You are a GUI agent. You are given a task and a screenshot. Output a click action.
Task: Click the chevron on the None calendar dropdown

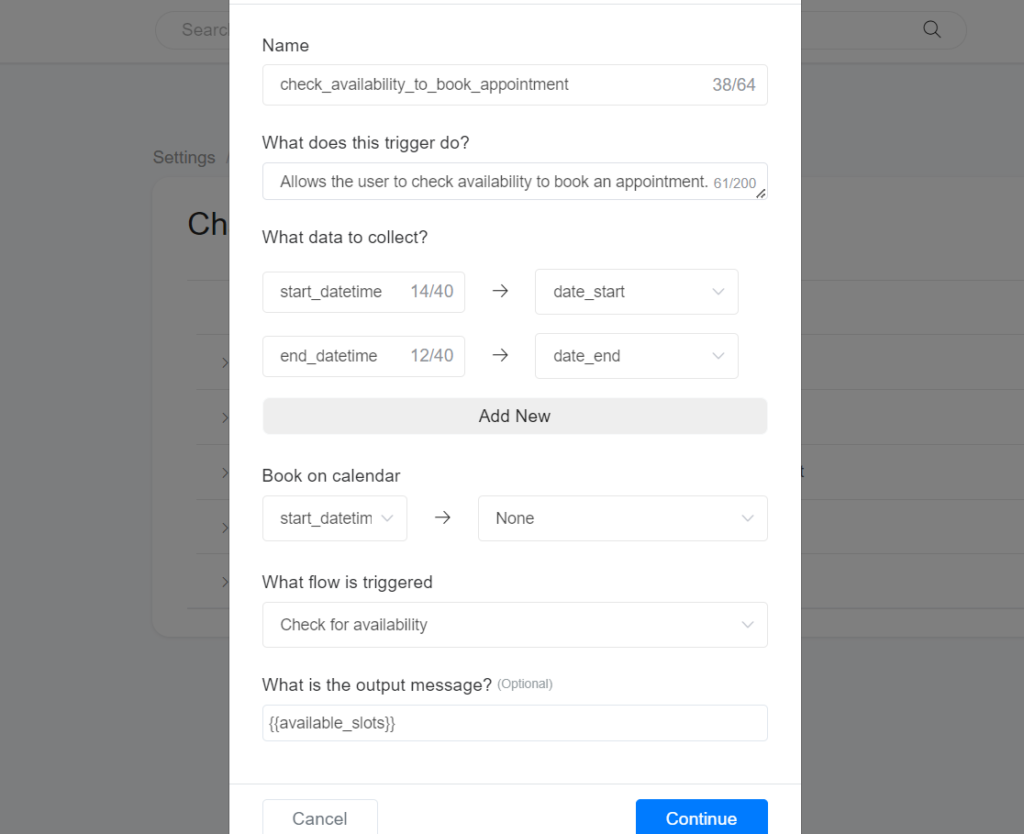coord(747,518)
